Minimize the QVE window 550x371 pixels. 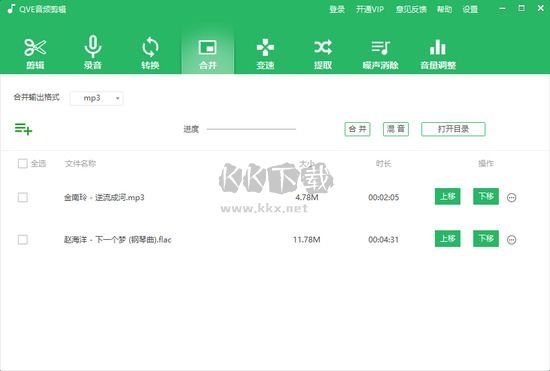point(503,8)
